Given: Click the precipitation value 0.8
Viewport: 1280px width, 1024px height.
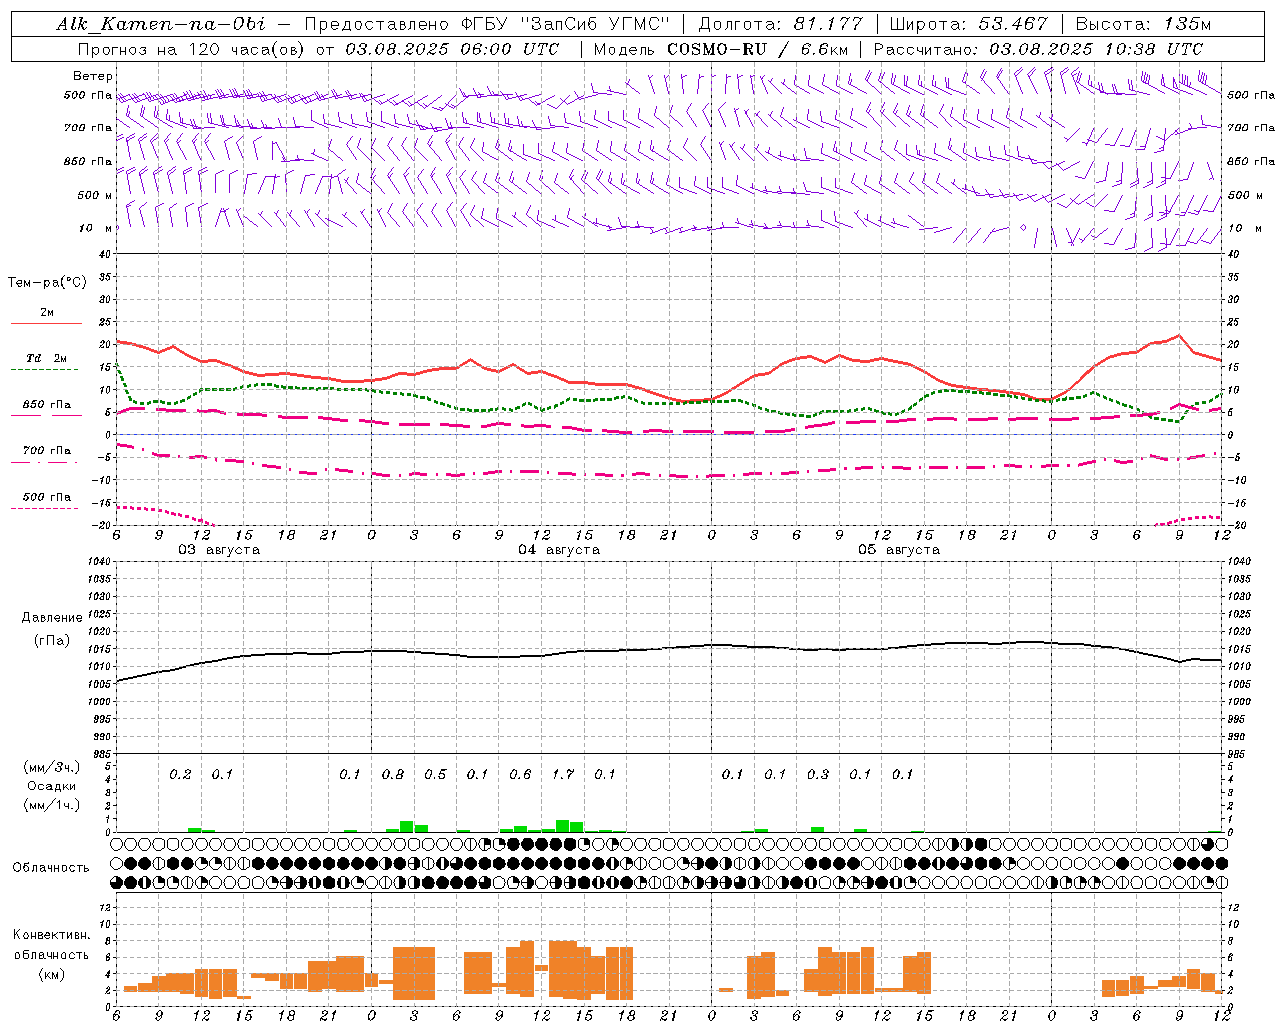Looking at the screenshot, I should [393, 774].
